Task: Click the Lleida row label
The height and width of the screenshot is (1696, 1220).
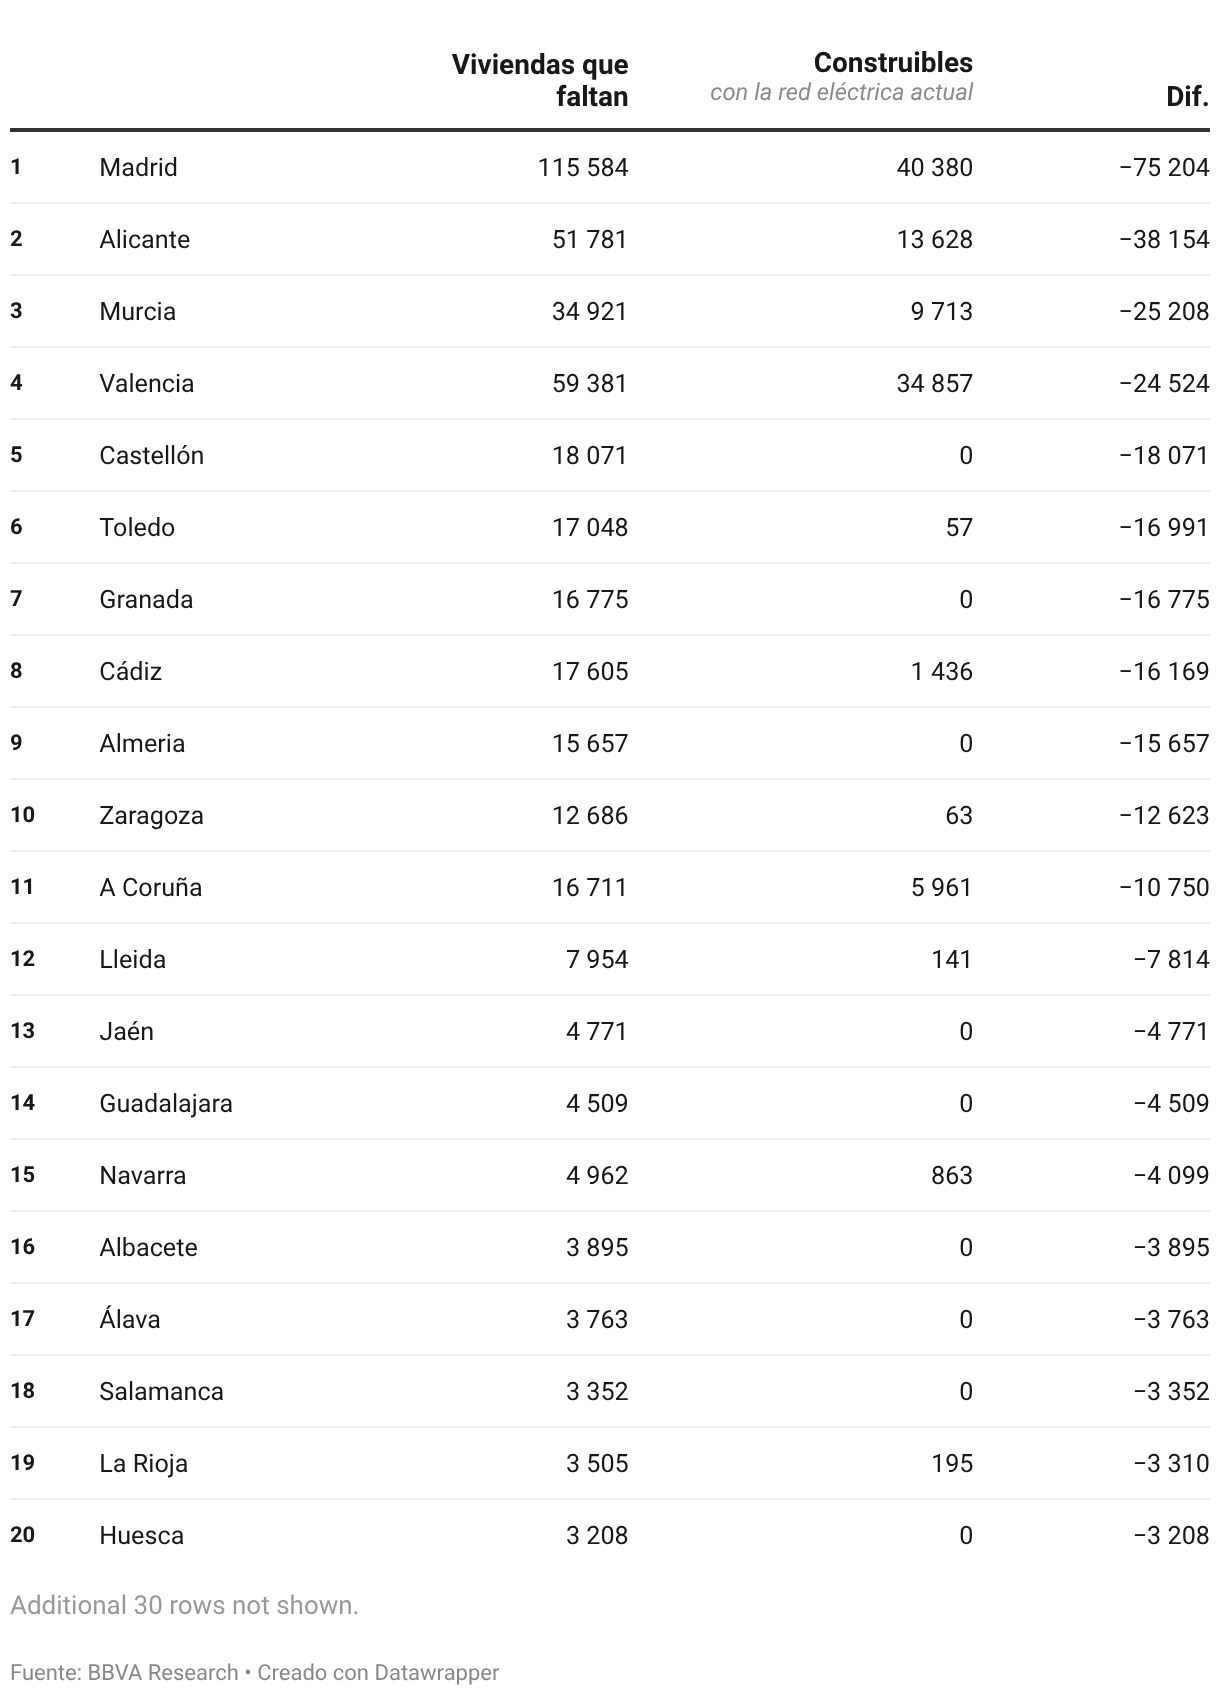Action: 132,959
